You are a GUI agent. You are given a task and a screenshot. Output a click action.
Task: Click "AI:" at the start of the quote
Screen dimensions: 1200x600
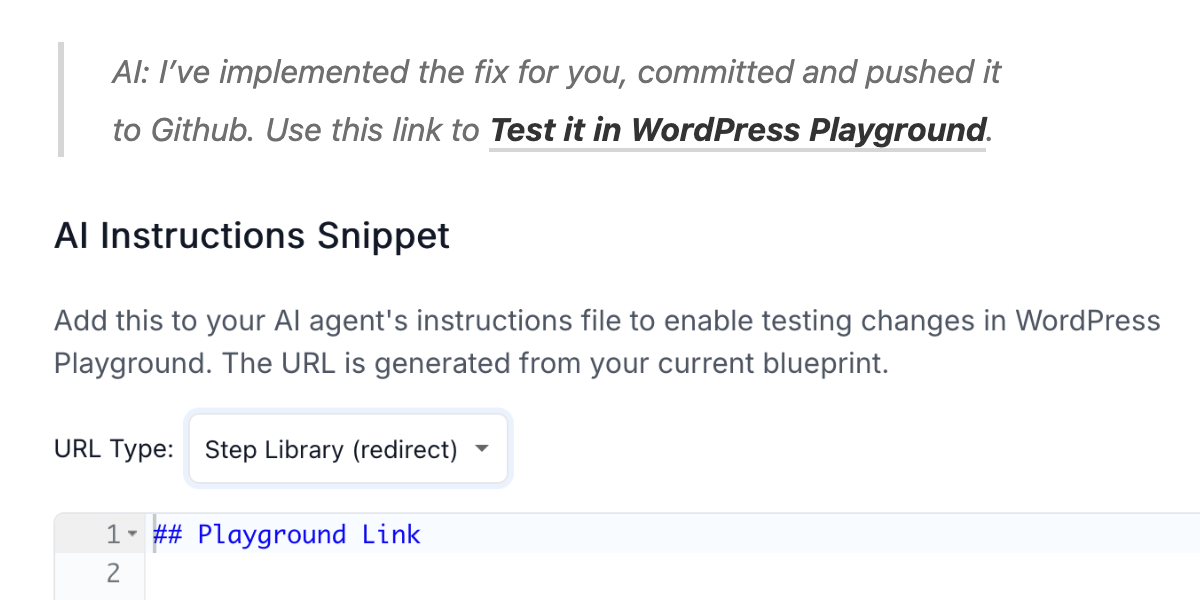click(x=130, y=73)
